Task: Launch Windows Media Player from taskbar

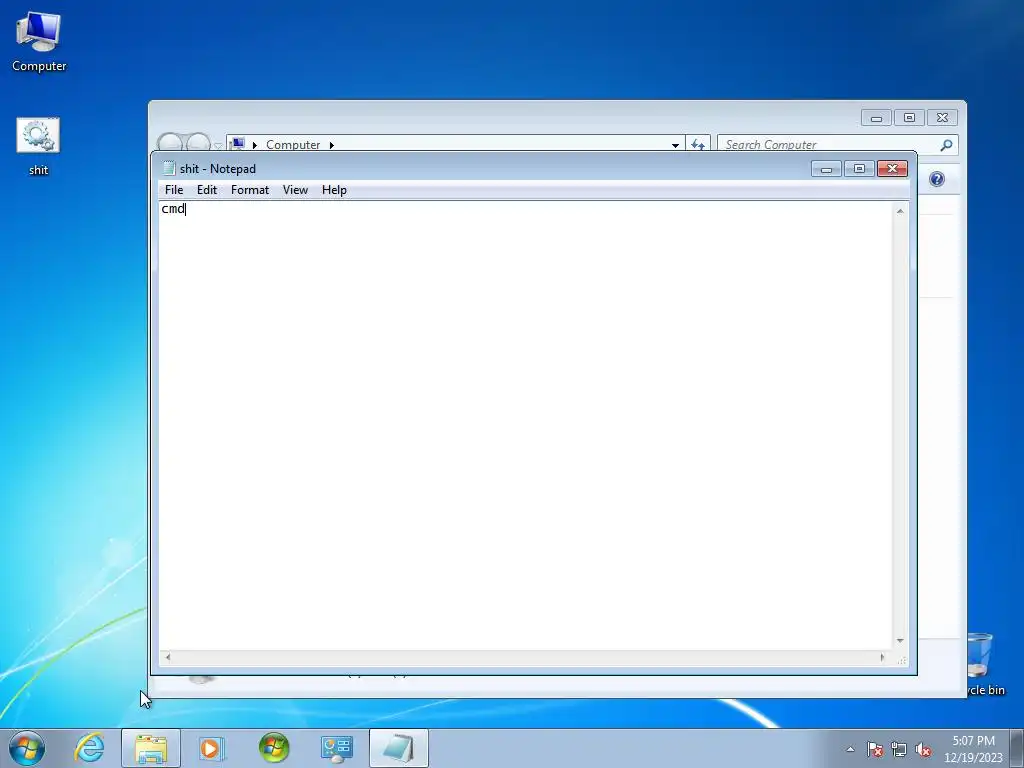Action: click(x=212, y=748)
